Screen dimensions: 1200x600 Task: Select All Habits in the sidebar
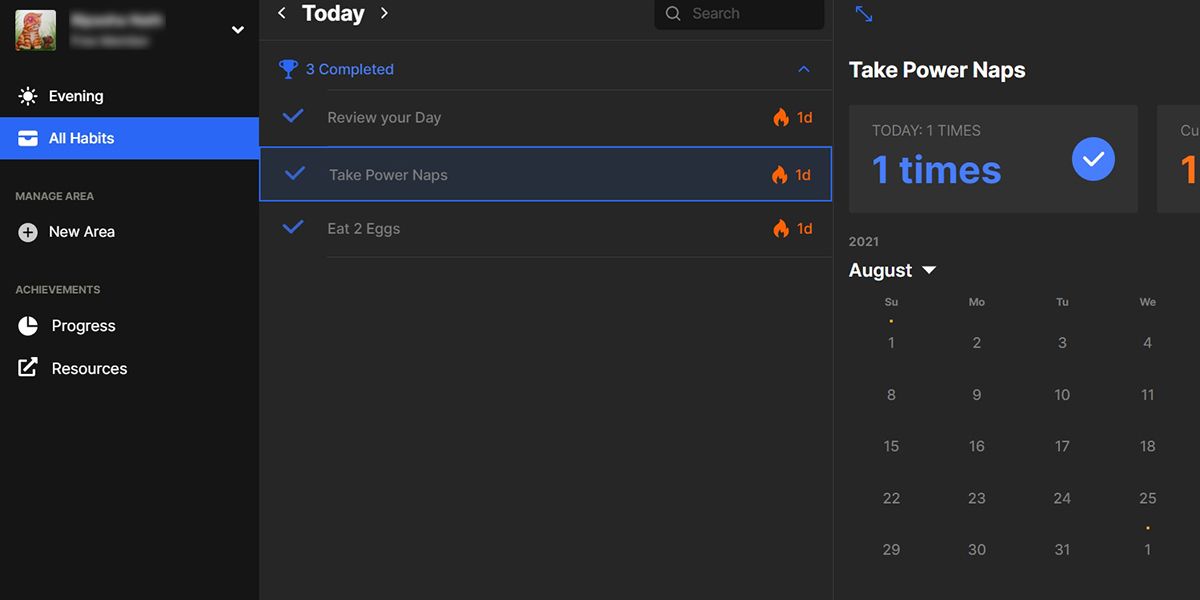point(129,138)
